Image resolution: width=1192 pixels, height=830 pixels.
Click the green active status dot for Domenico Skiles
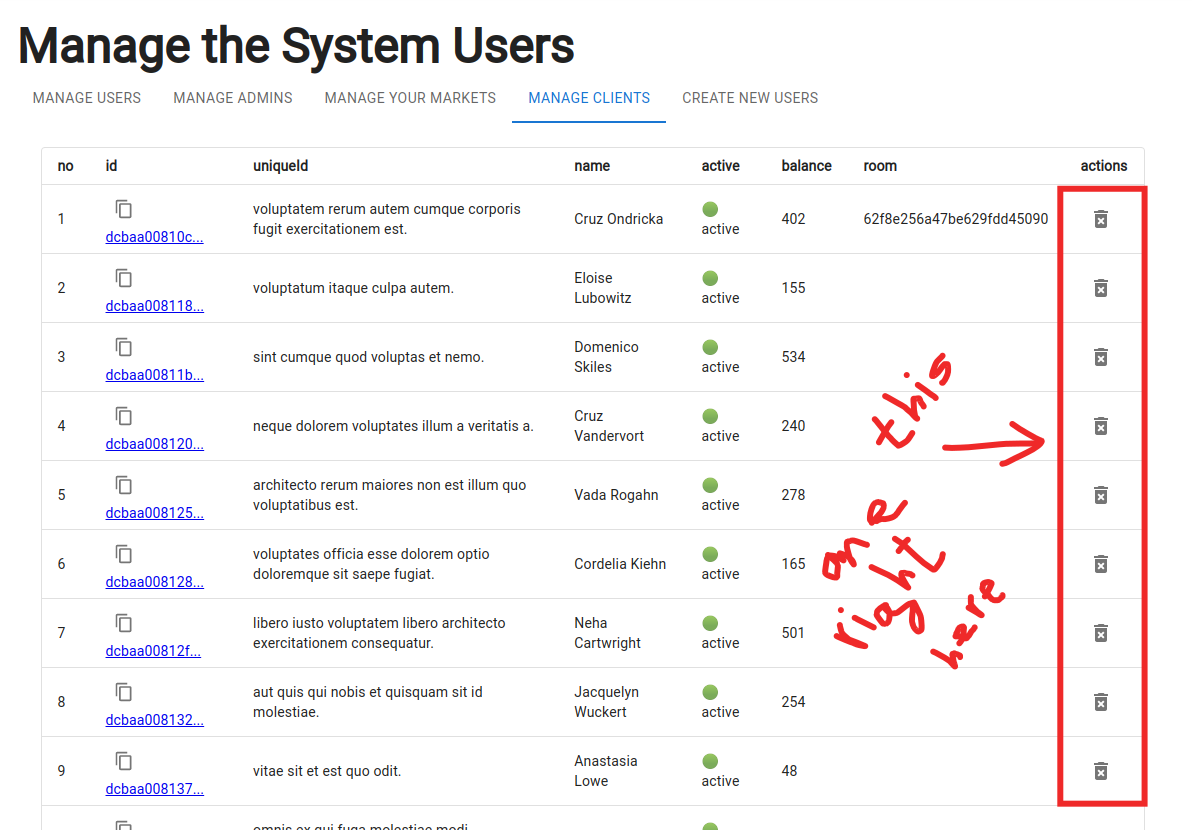[x=710, y=347]
